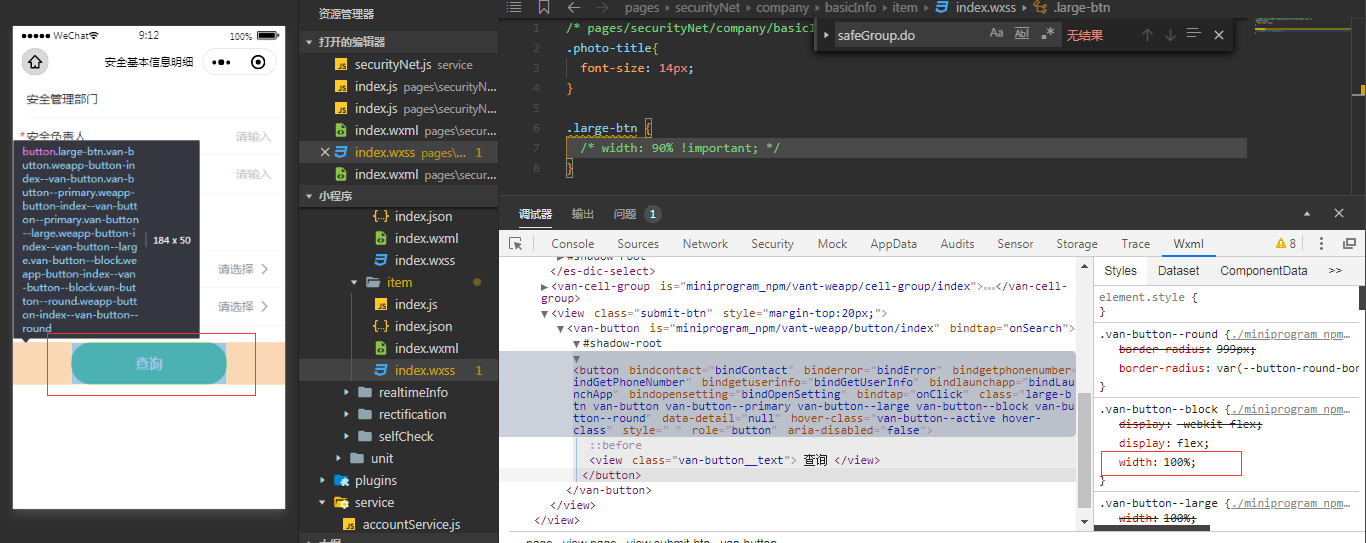
Task: Open the mini program three-dots capsule menu
Action: coord(223,62)
